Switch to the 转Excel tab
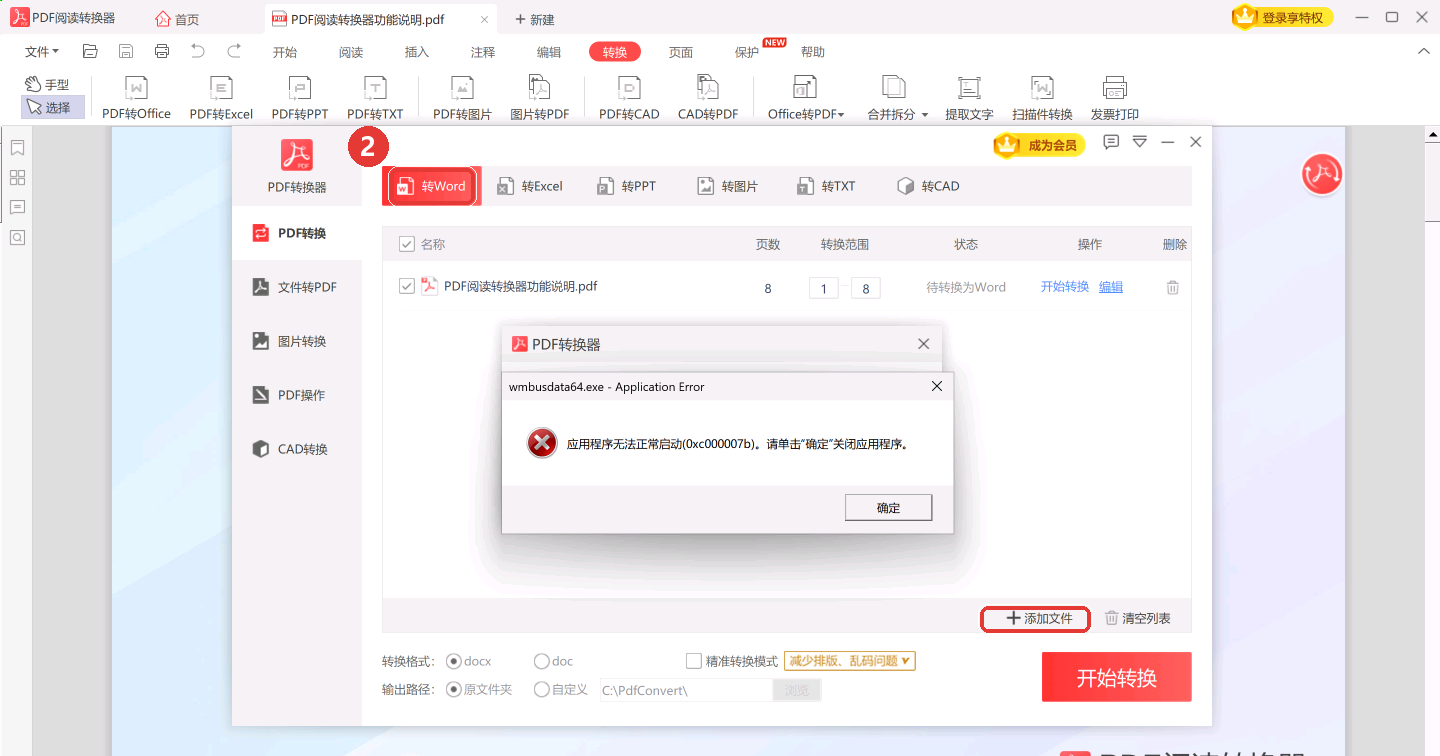1440x756 pixels. (530, 186)
